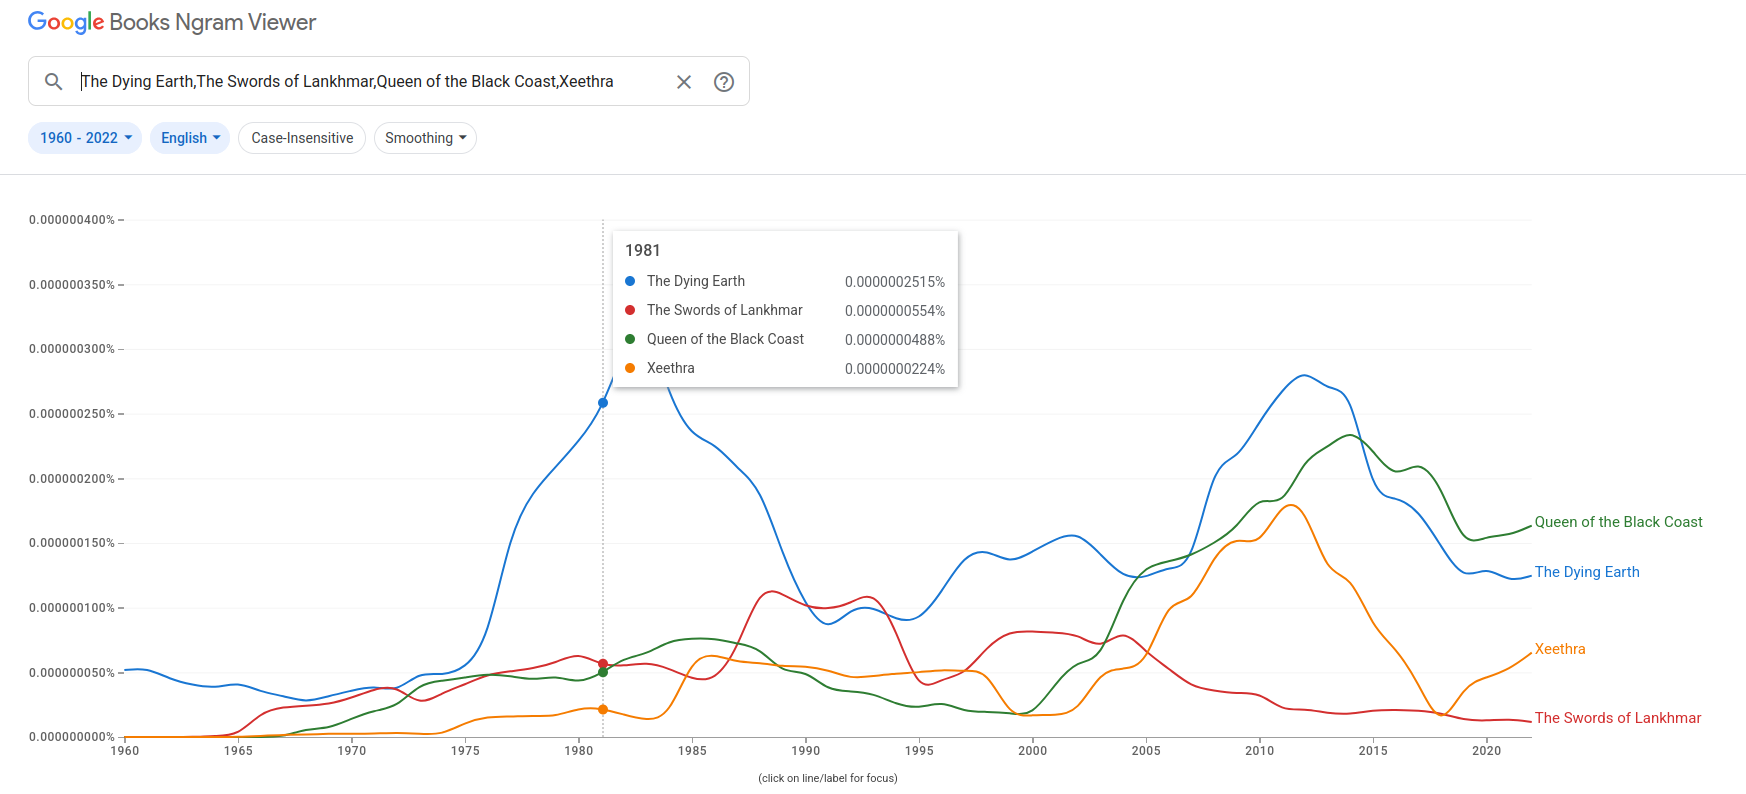Click blue swatch beside The Dying Earth in tooltip
This screenshot has width=1746, height=794.
coord(630,281)
